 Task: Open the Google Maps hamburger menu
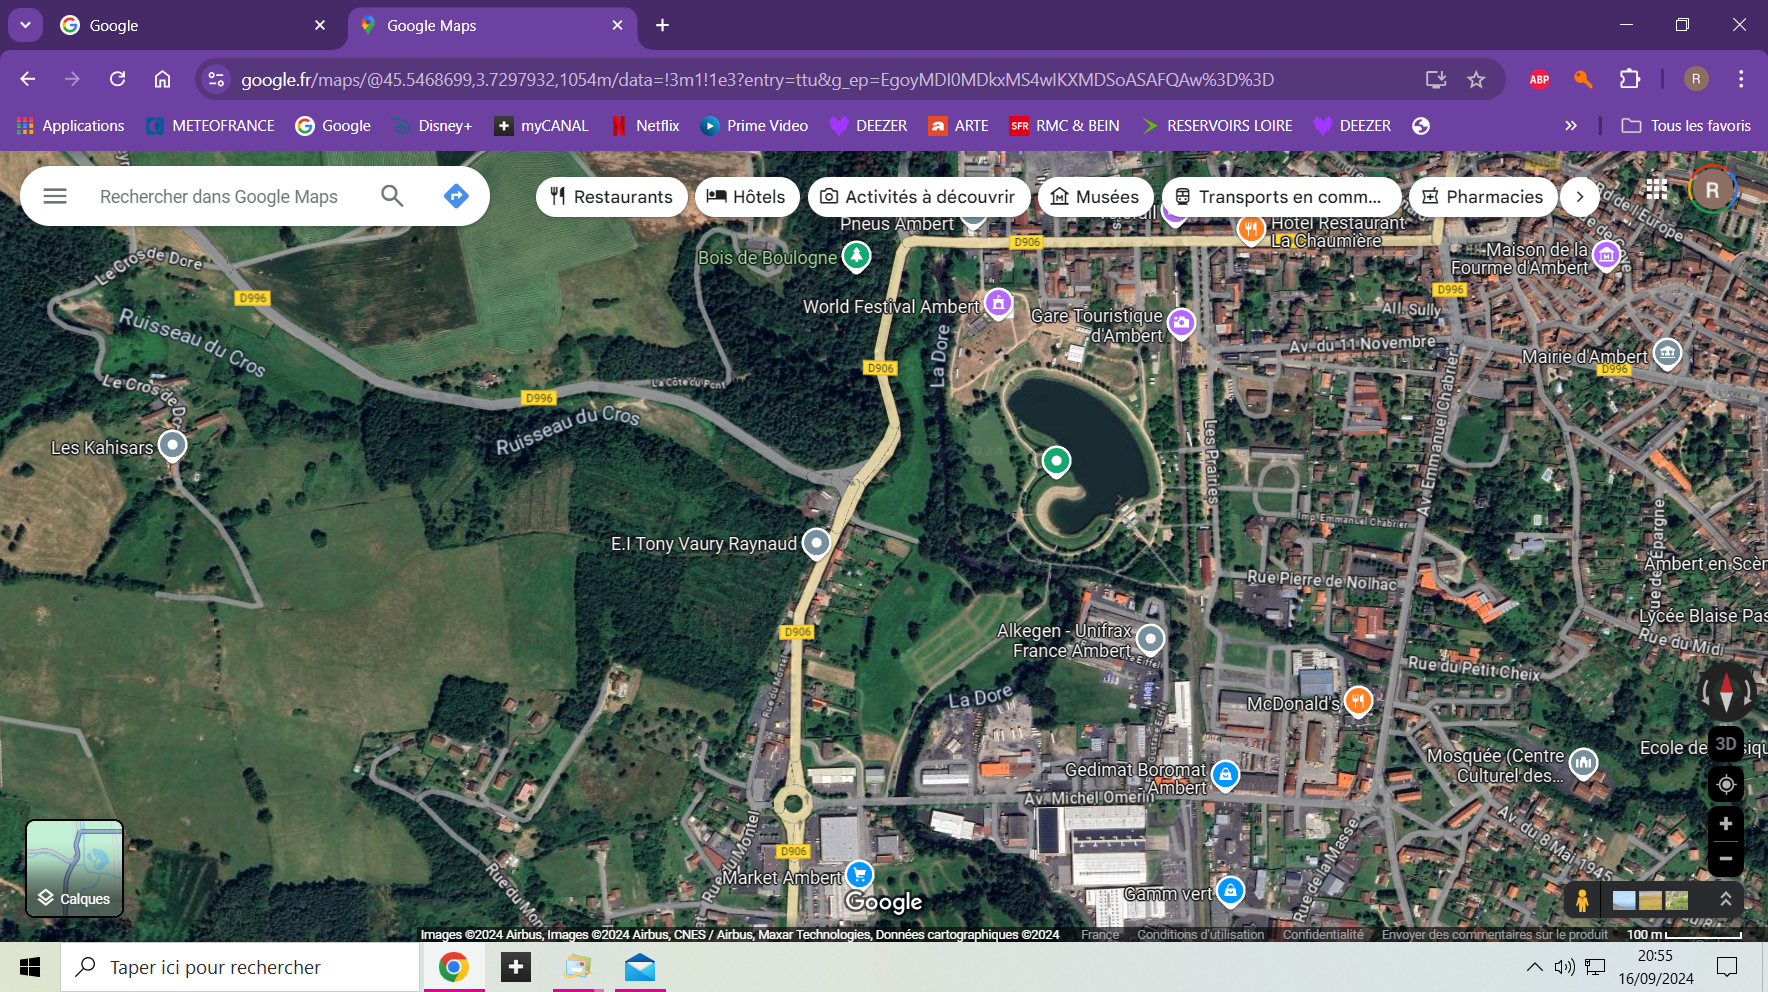(x=55, y=196)
